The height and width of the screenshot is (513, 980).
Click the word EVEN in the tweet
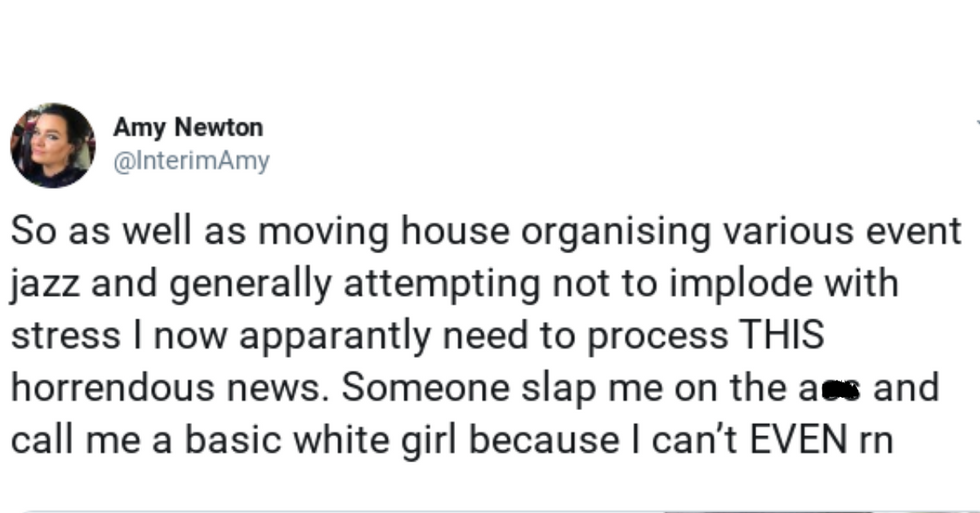tap(798, 439)
